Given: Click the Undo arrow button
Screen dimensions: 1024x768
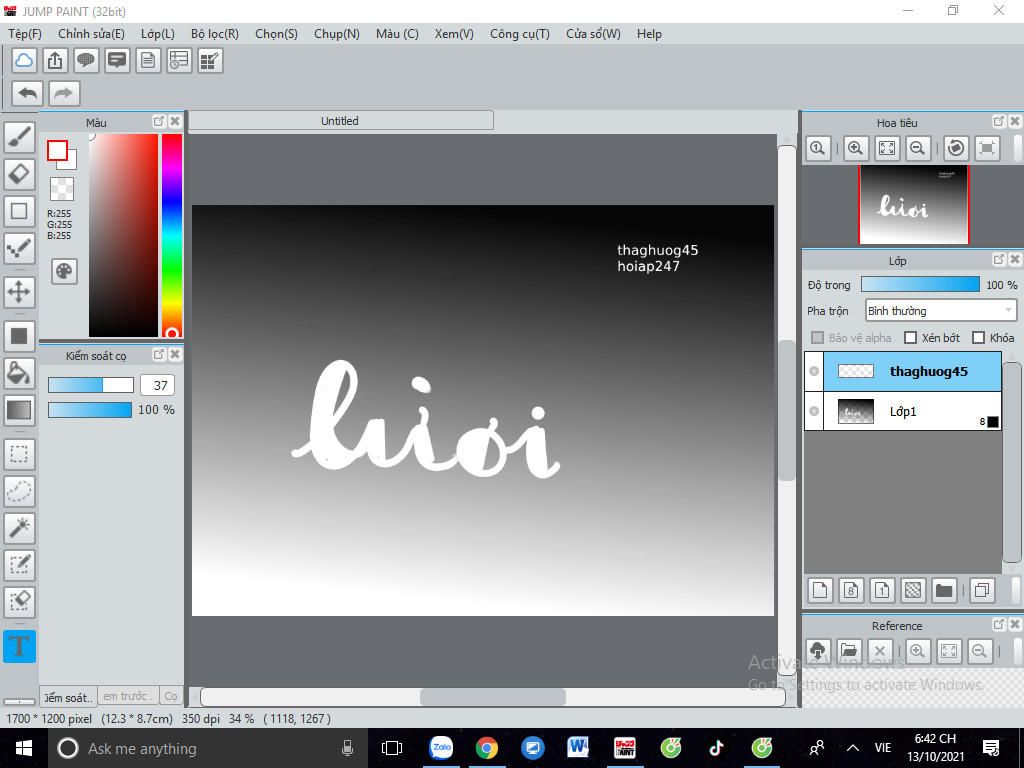Looking at the screenshot, I should tap(27, 93).
